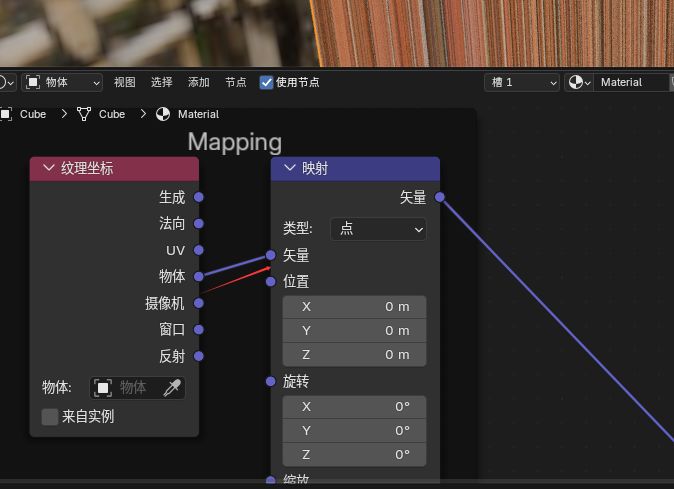Click the material sphere icon in breadcrumb

click(x=163, y=114)
